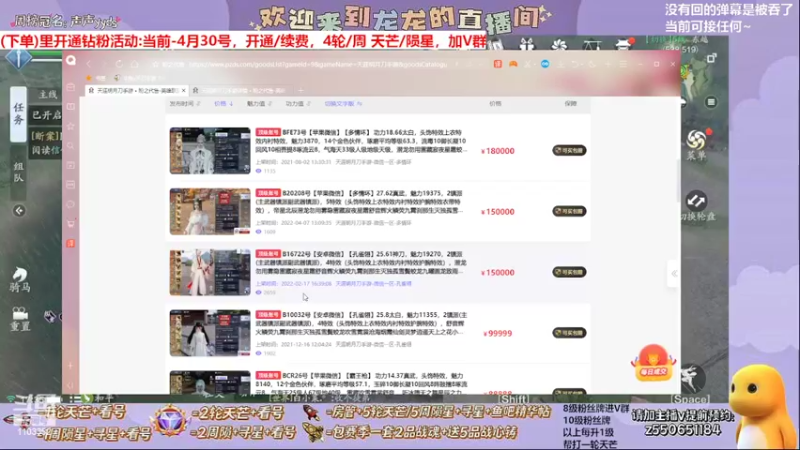
Task: Switch to the second browser tab
Action: 239,90
